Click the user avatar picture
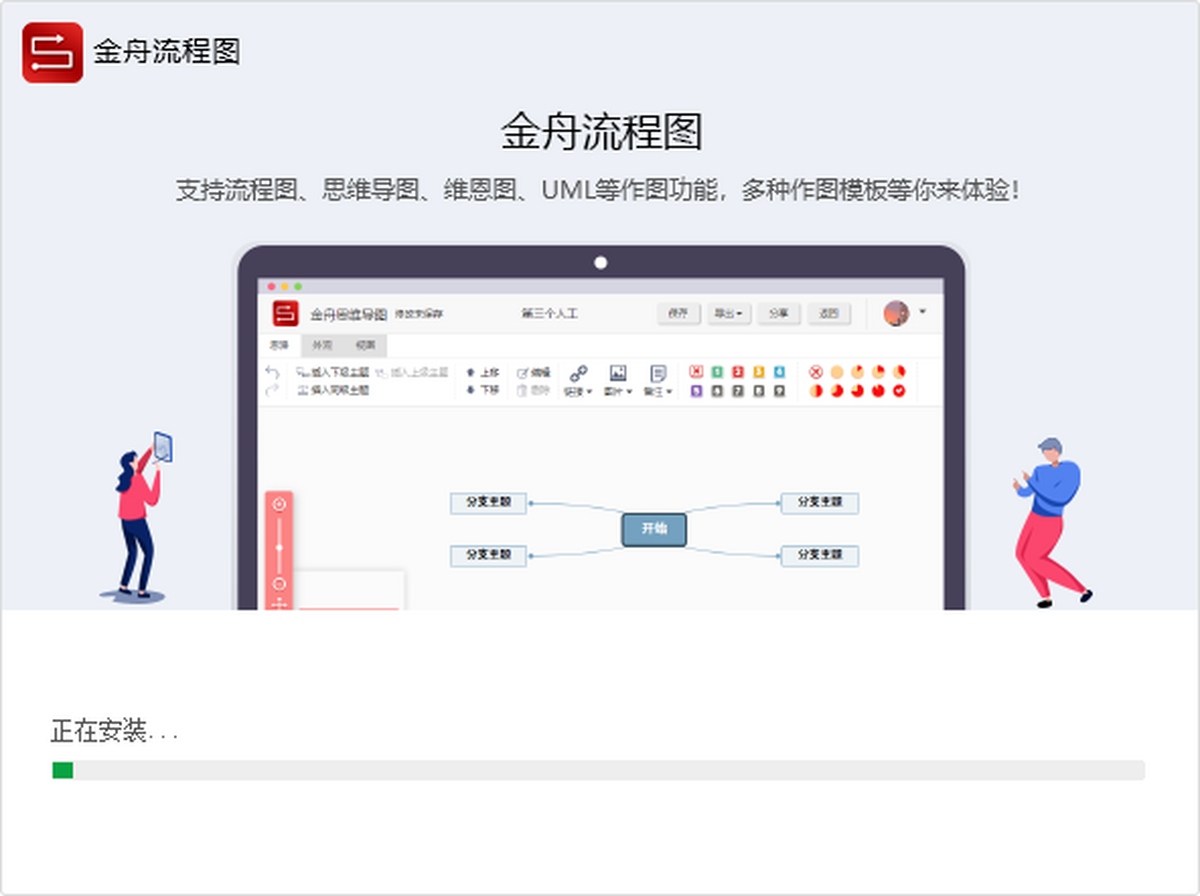Image resolution: width=1200 pixels, height=896 pixels. coord(896,313)
